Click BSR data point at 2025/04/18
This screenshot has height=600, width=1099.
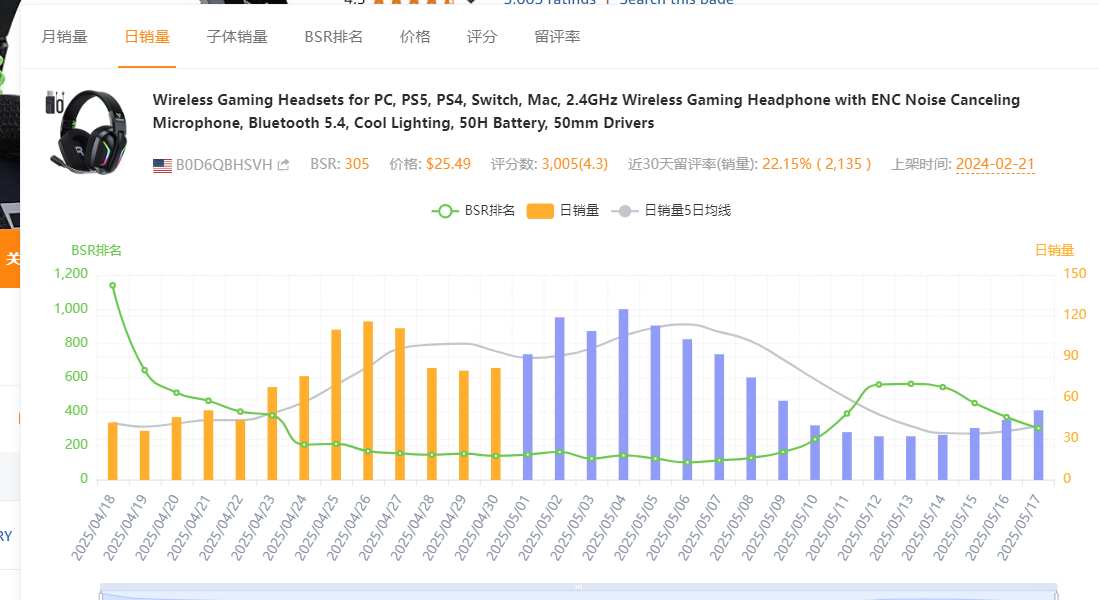click(112, 286)
